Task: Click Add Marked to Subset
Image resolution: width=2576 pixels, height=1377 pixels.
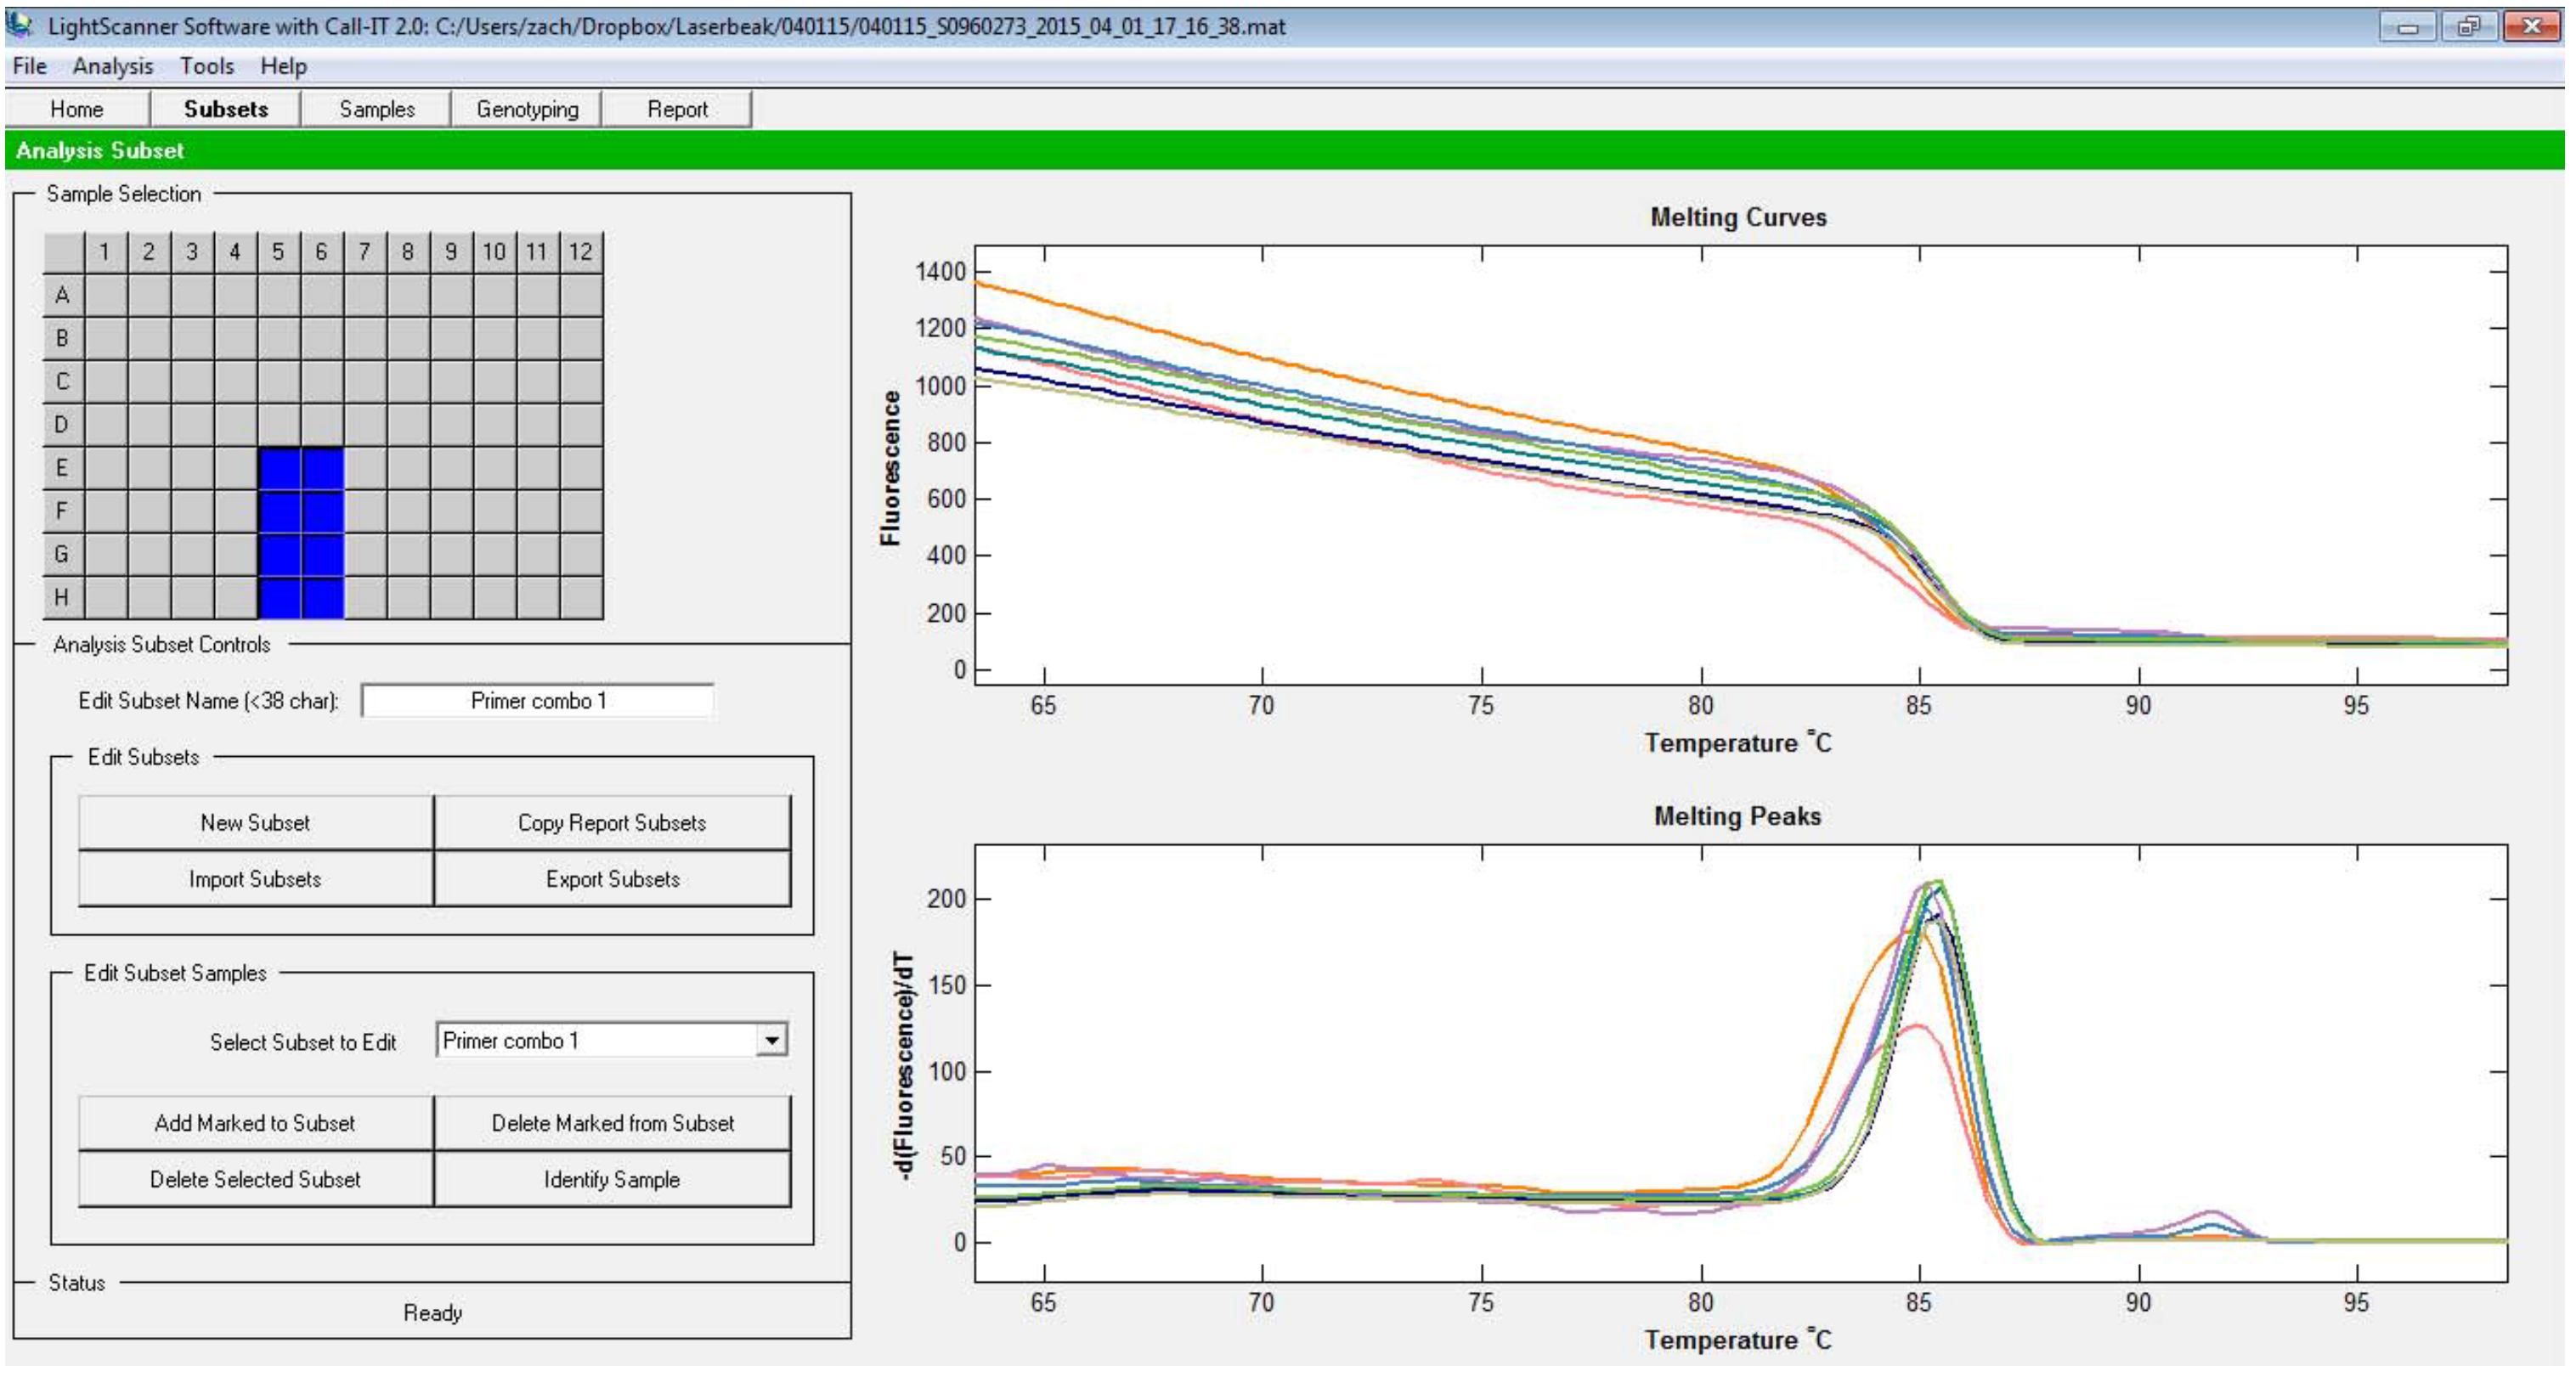Action: tap(255, 1123)
